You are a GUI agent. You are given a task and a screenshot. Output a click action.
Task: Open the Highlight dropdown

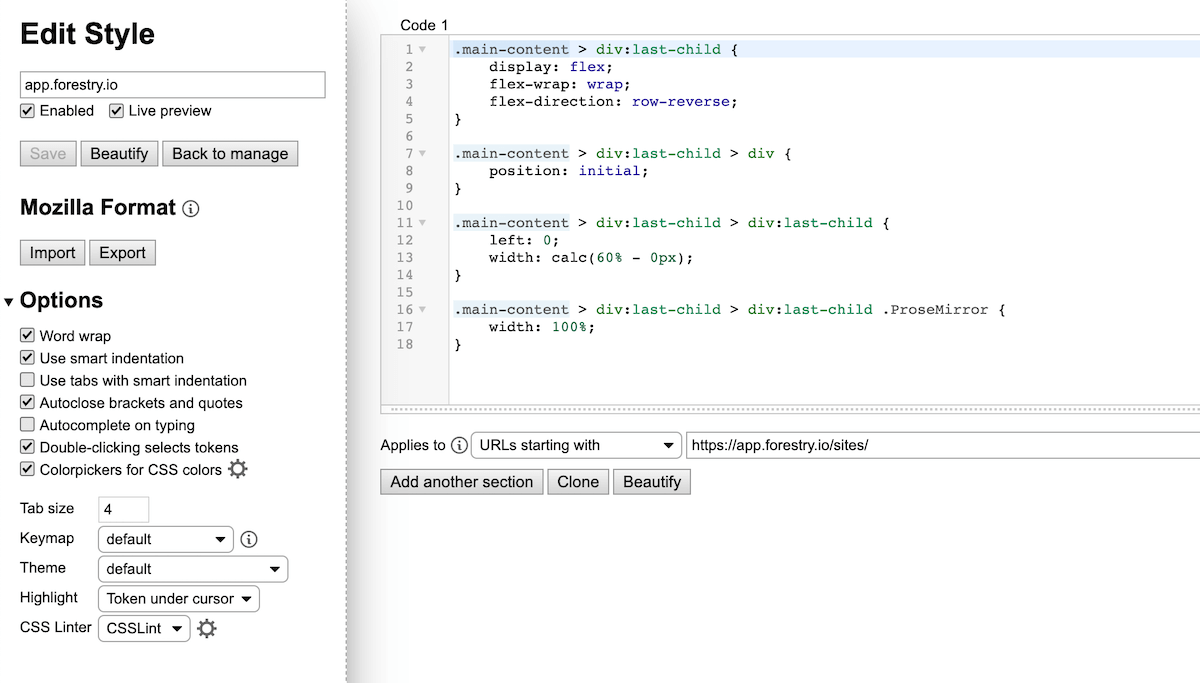pyautogui.click(x=179, y=599)
